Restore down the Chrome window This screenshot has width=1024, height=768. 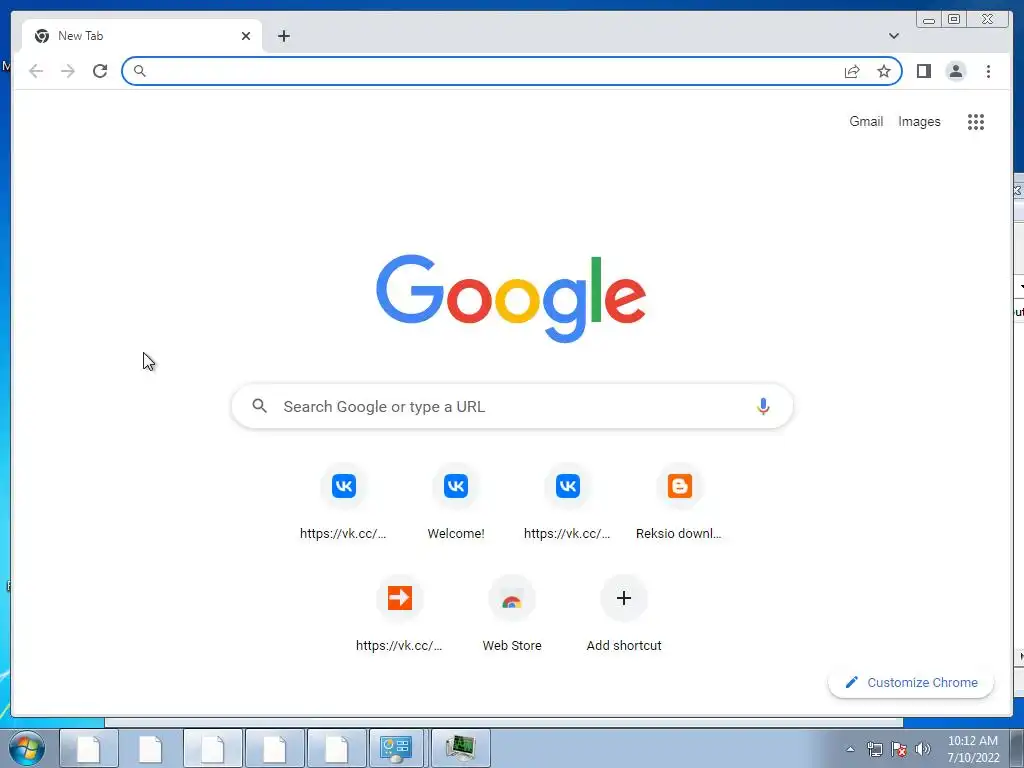pyautogui.click(x=953, y=20)
